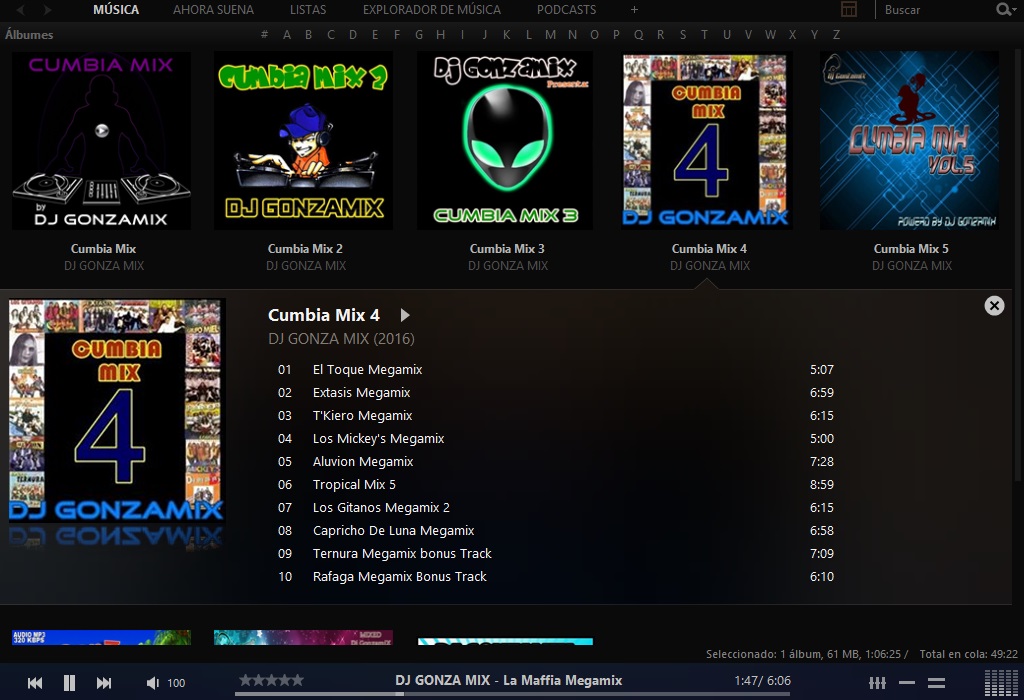Jump to albums starting with #
The width and height of the screenshot is (1024, 700).
click(x=264, y=35)
